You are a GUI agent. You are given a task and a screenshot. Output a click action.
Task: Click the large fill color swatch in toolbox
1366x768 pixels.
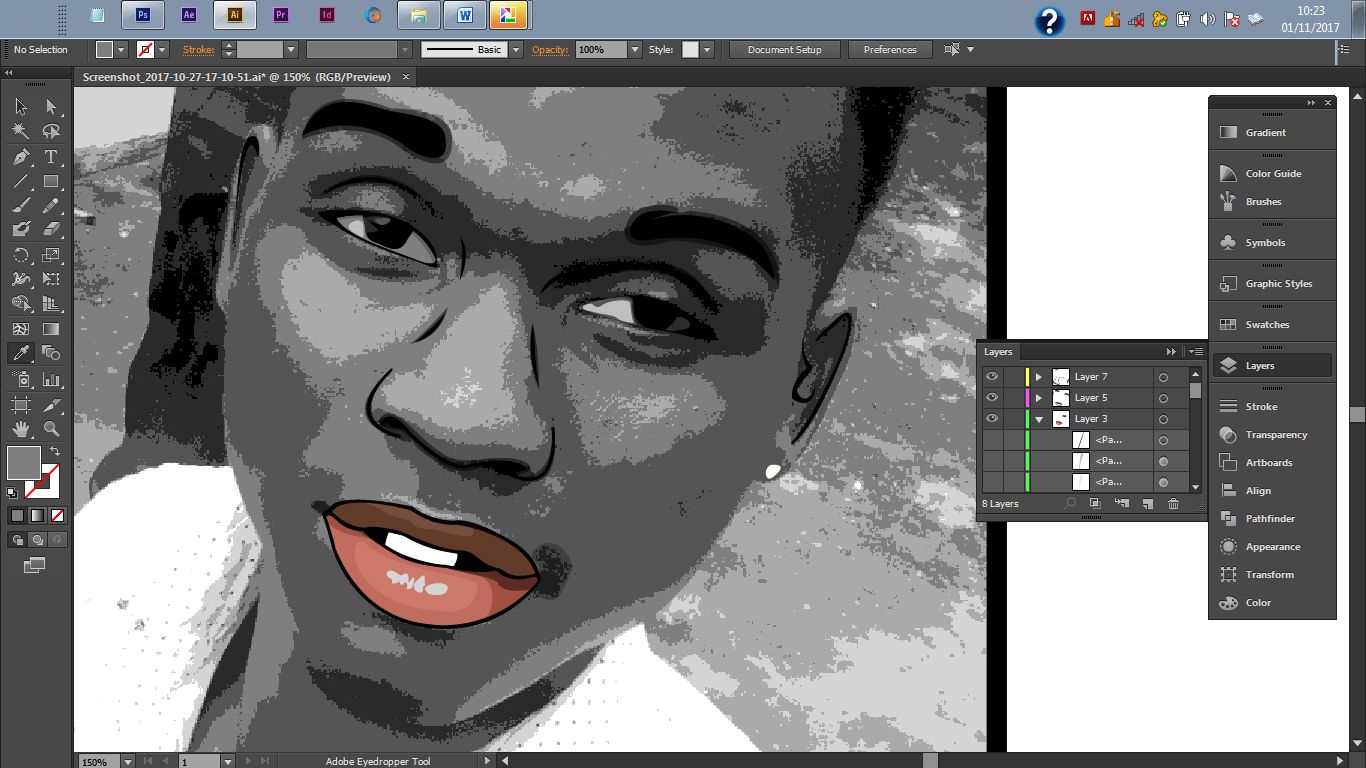tap(24, 463)
